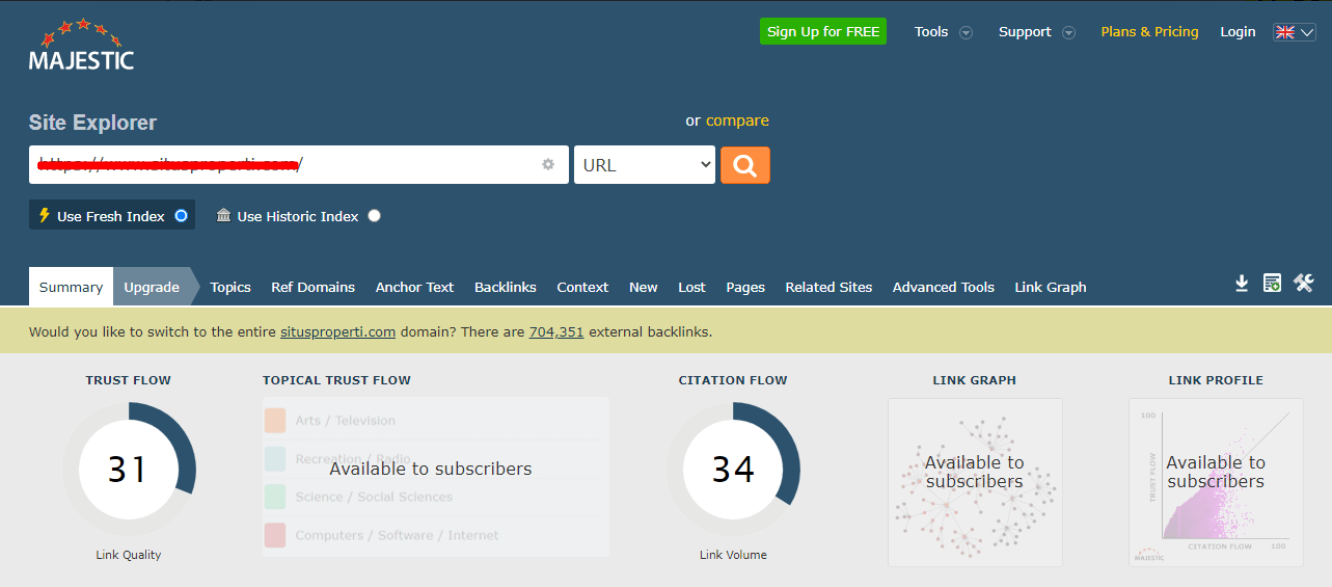Open the wrench tools icon
This screenshot has height=587, width=1332.
coord(1303,283)
